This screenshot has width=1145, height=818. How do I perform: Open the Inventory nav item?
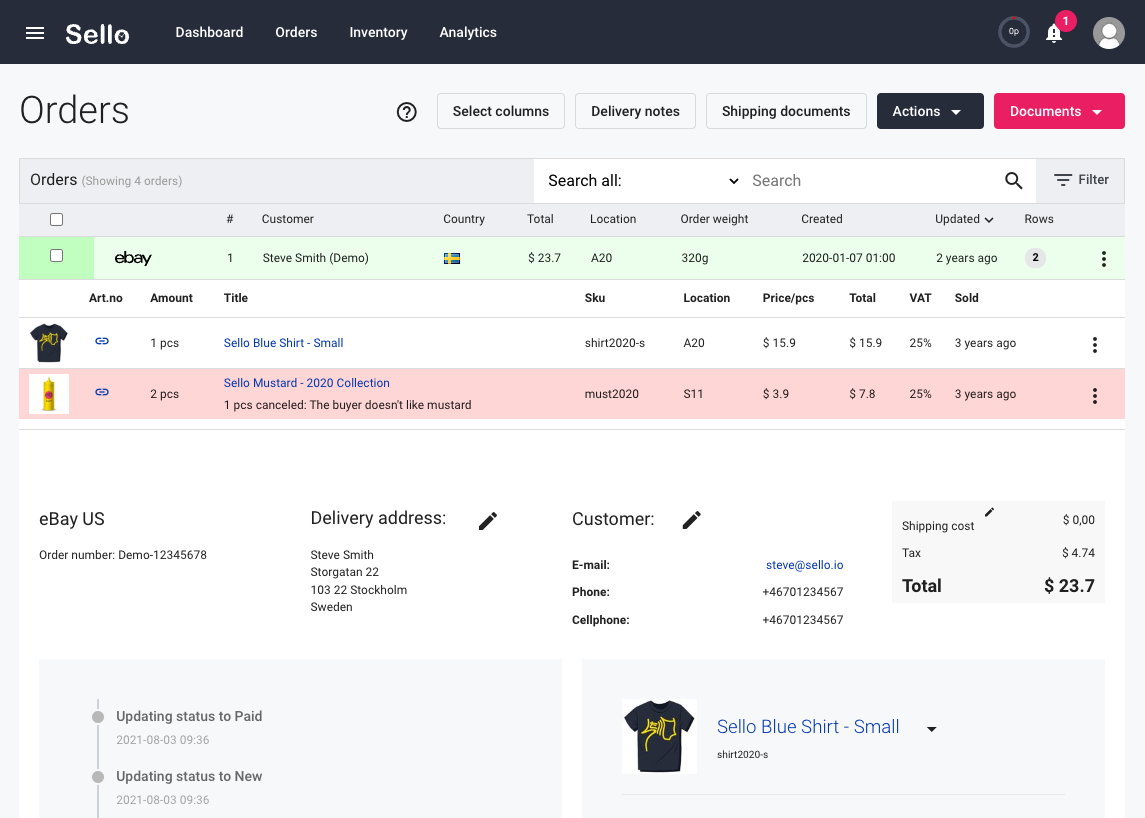[378, 32]
